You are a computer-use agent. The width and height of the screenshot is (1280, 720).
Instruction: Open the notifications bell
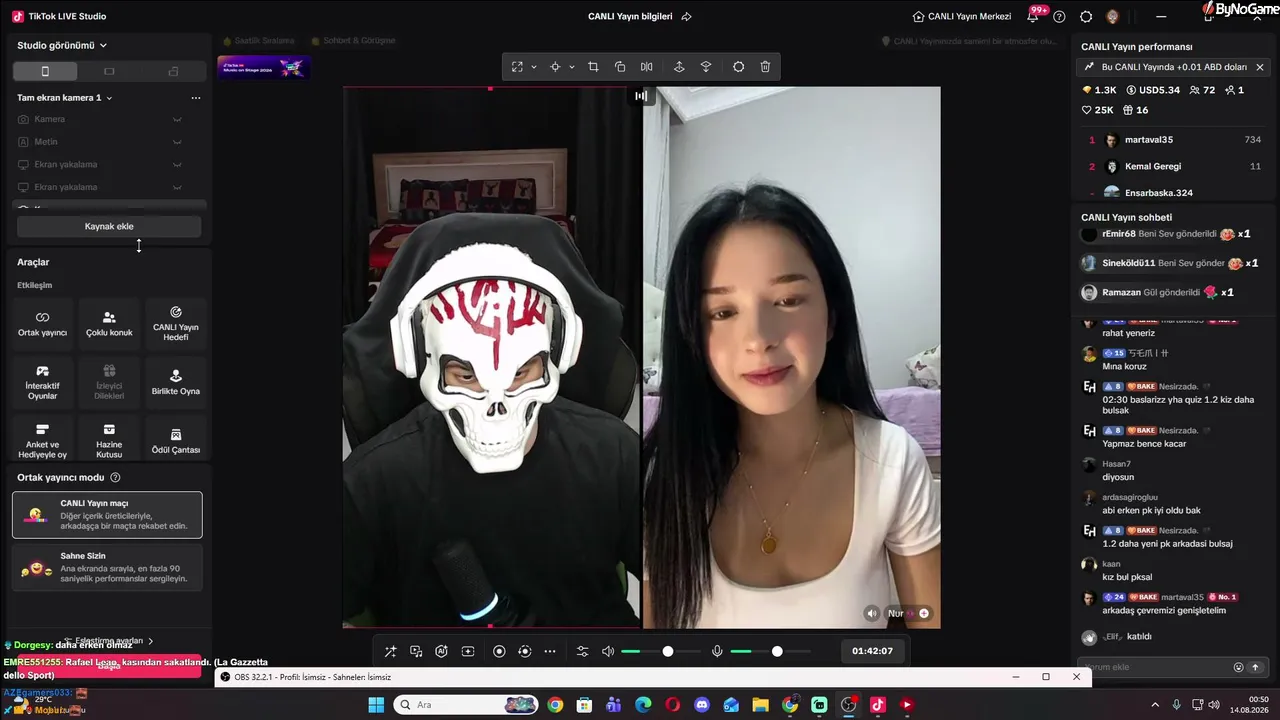(x=1033, y=16)
